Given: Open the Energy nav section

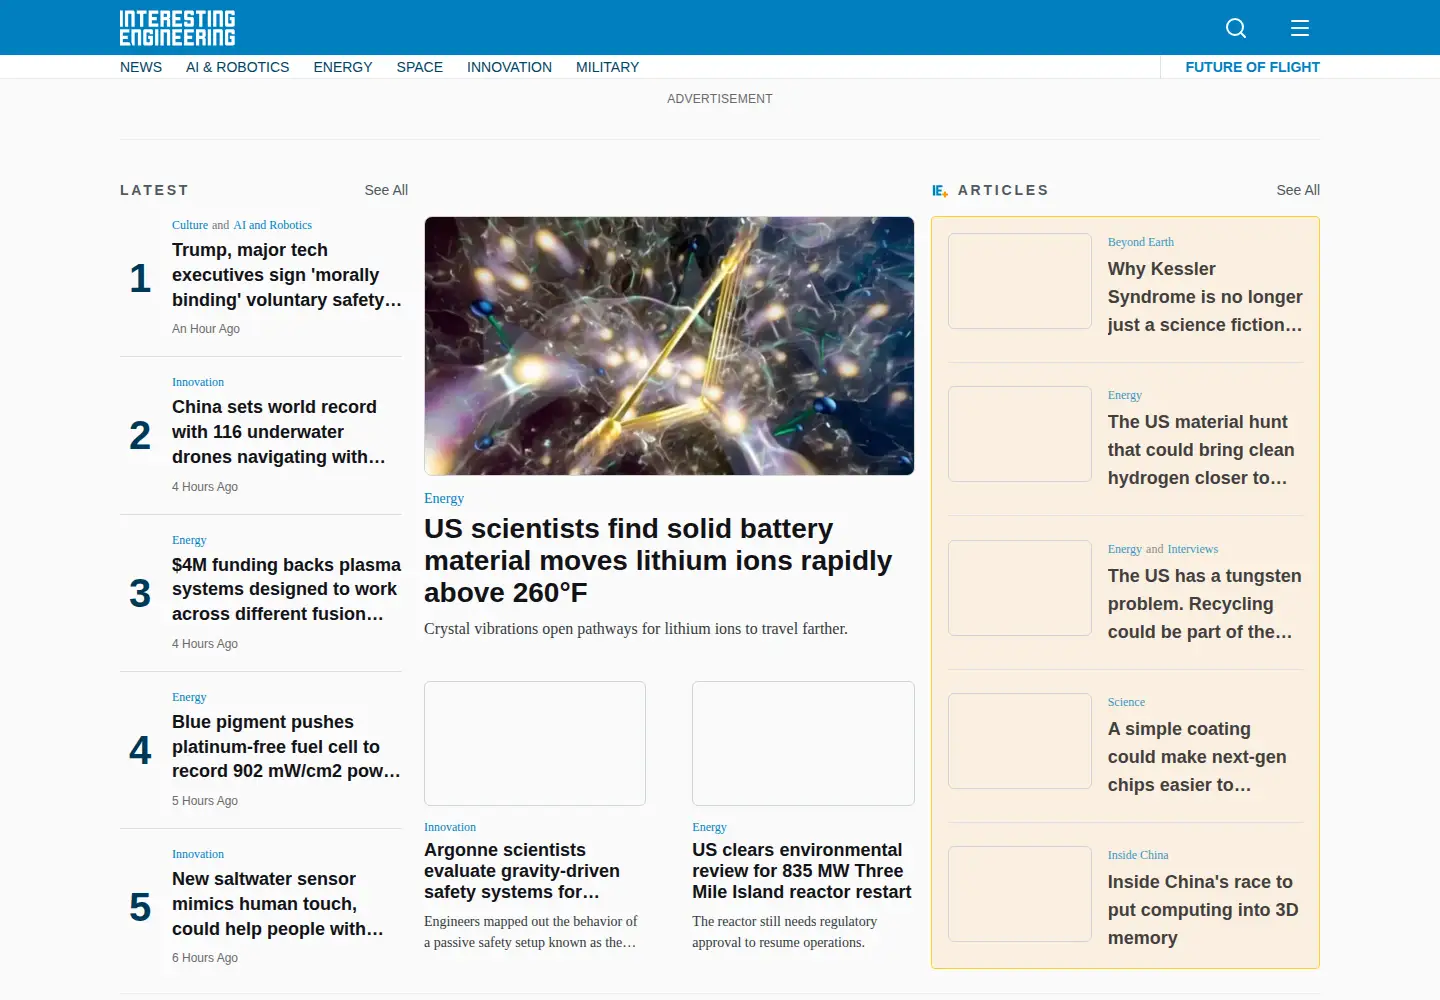Looking at the screenshot, I should pos(343,67).
